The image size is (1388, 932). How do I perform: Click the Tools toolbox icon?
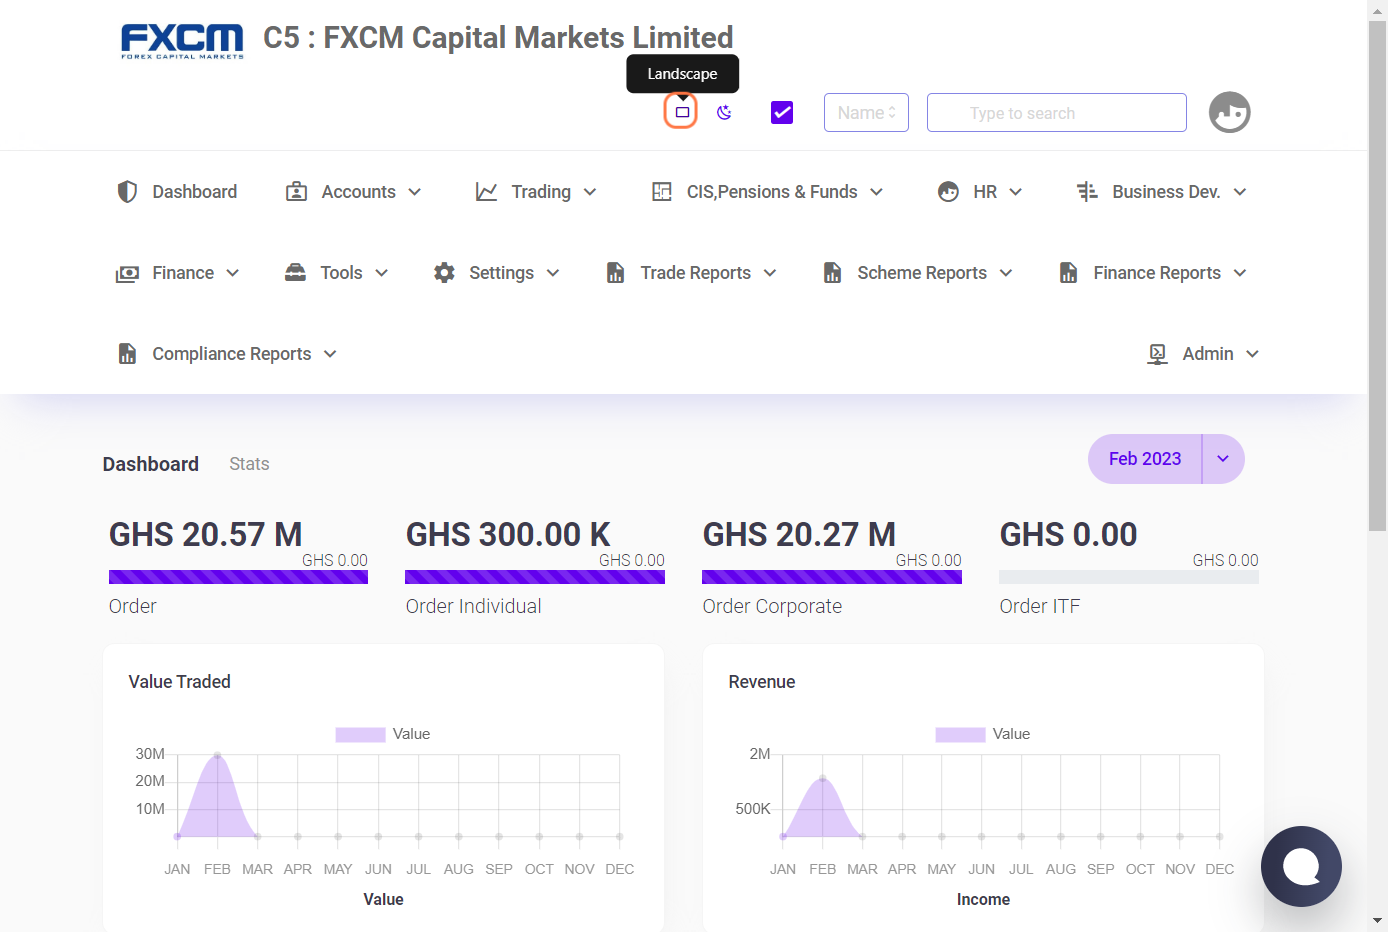[x=295, y=272]
